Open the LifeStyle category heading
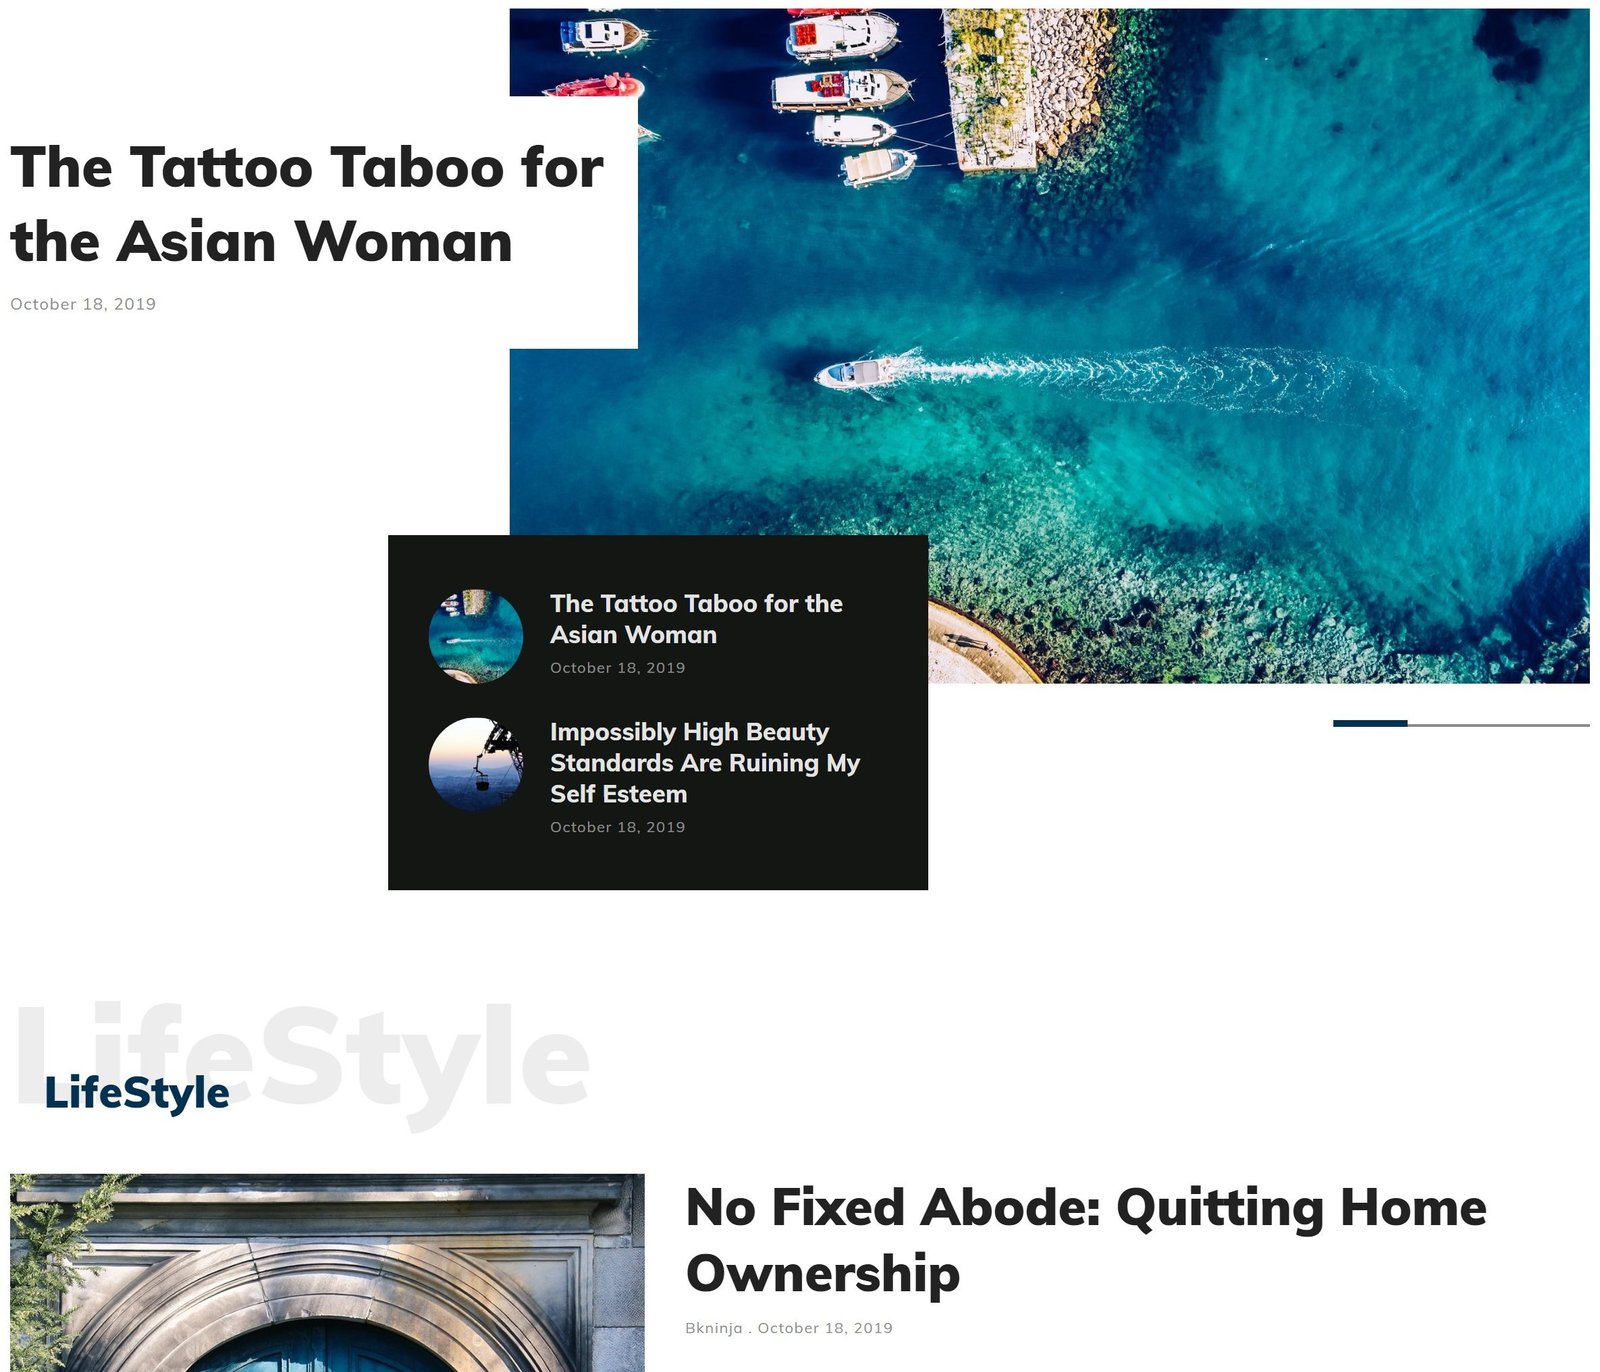1600x1372 pixels. click(x=137, y=1092)
